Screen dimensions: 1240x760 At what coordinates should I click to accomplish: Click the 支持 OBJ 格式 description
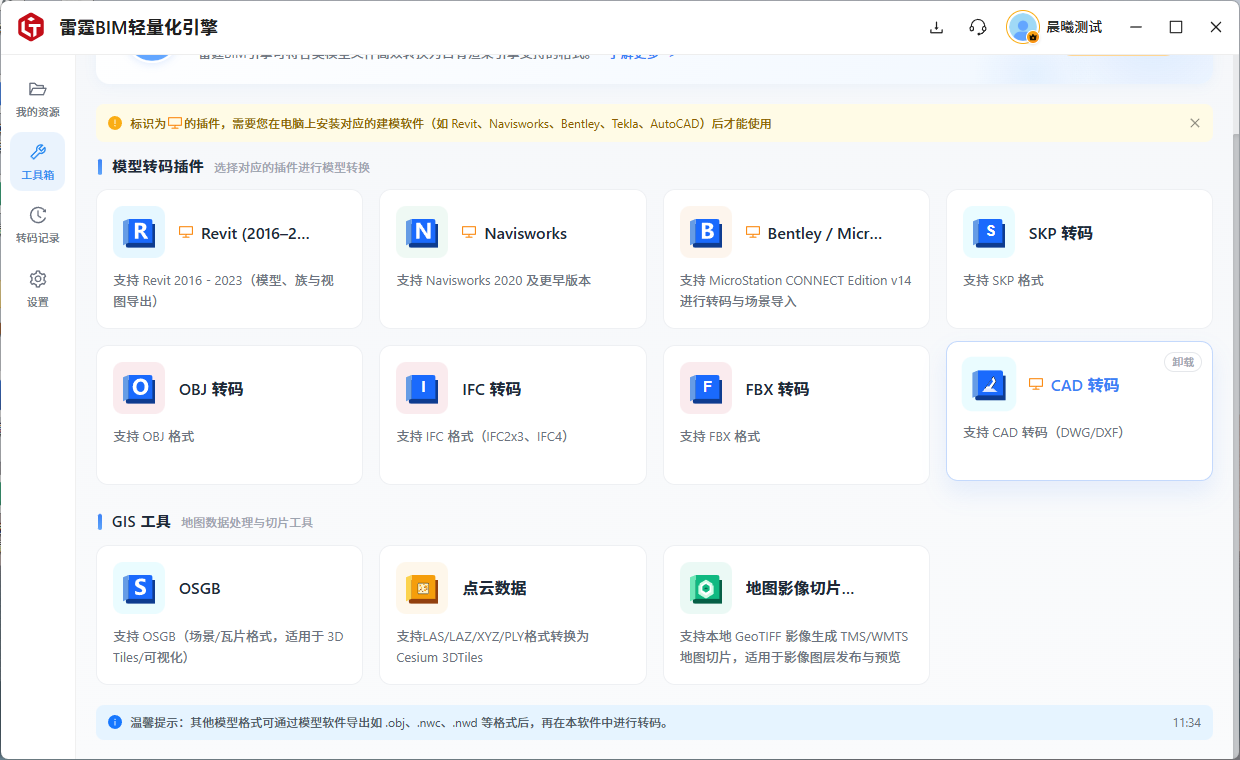(x=153, y=437)
